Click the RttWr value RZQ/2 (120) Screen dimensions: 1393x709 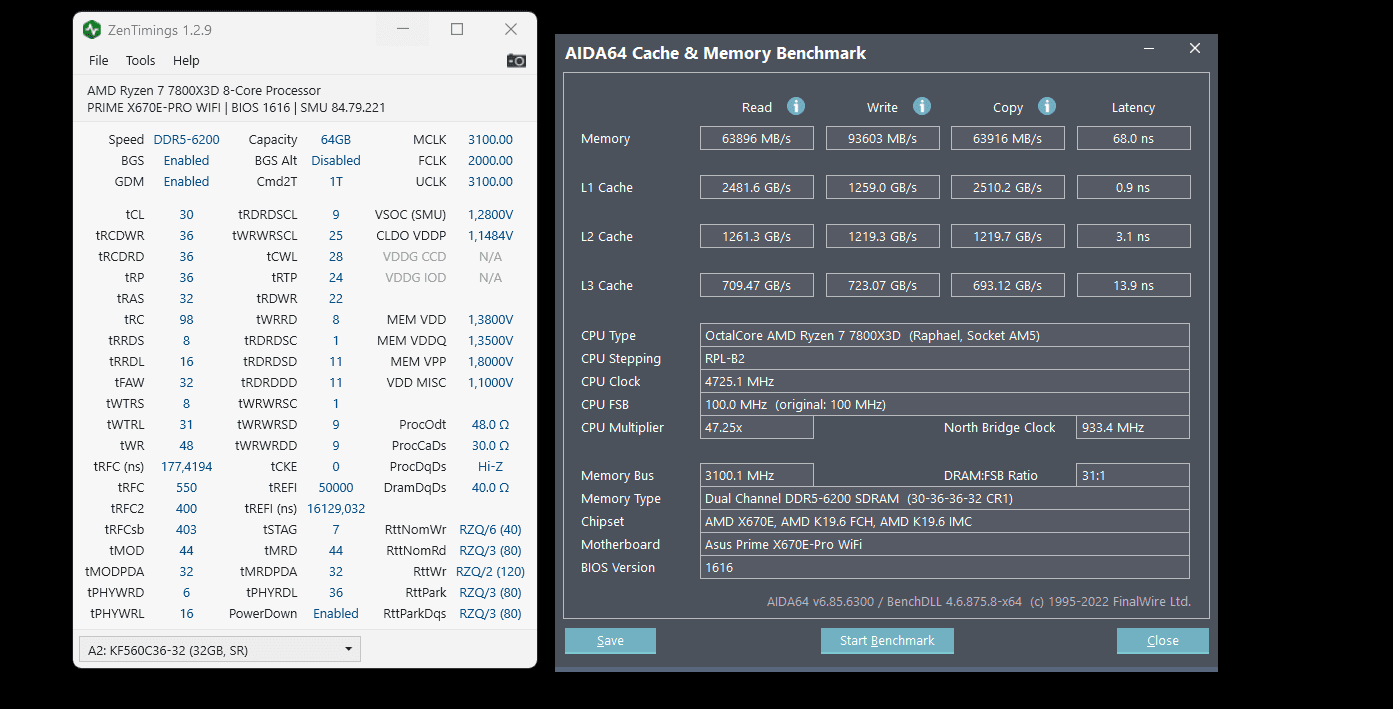click(490, 571)
